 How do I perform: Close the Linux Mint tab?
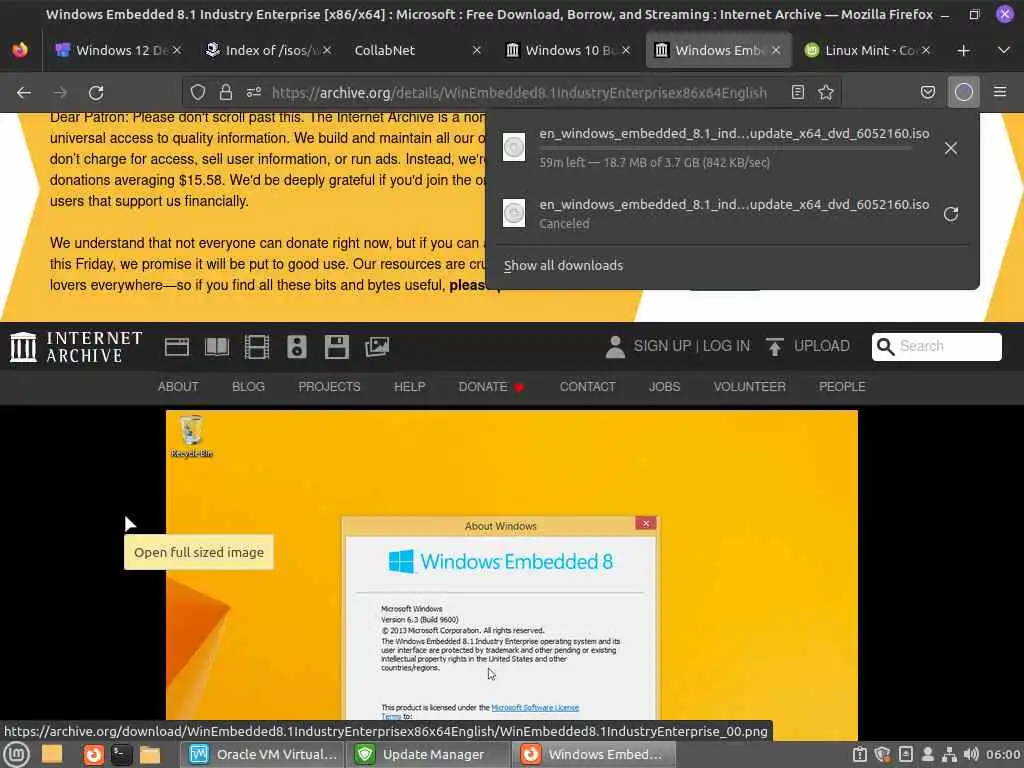(x=925, y=50)
